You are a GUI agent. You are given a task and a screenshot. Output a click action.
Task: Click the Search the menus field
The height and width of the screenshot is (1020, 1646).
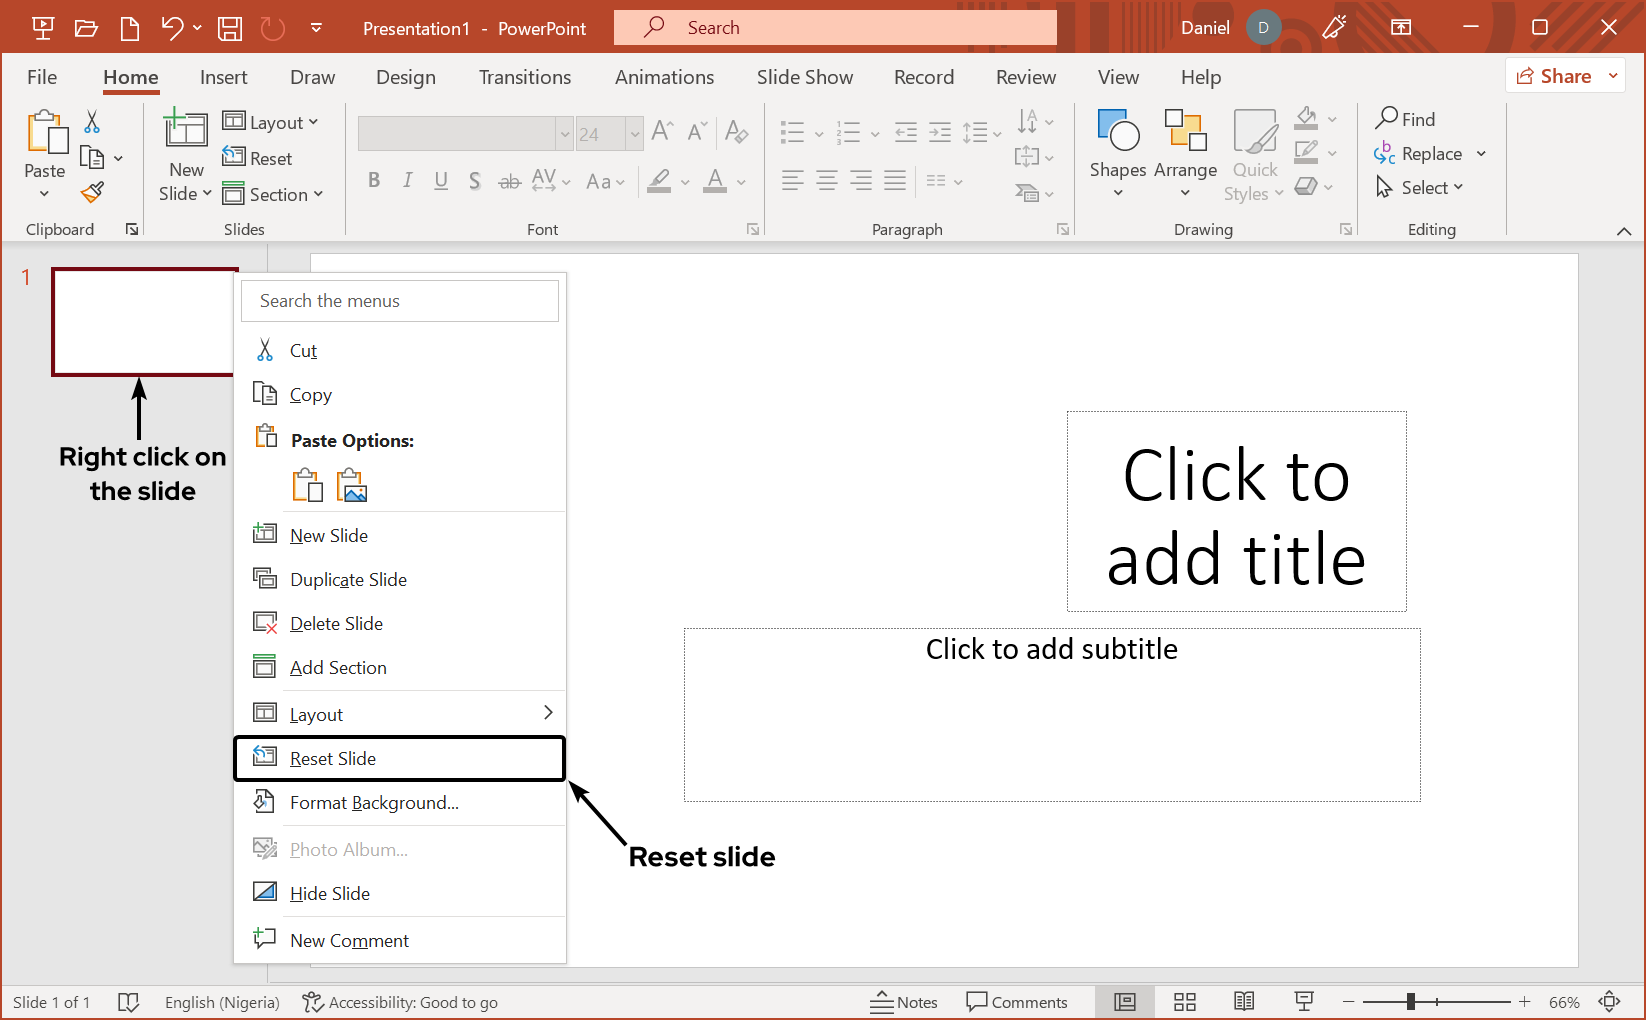click(x=400, y=301)
